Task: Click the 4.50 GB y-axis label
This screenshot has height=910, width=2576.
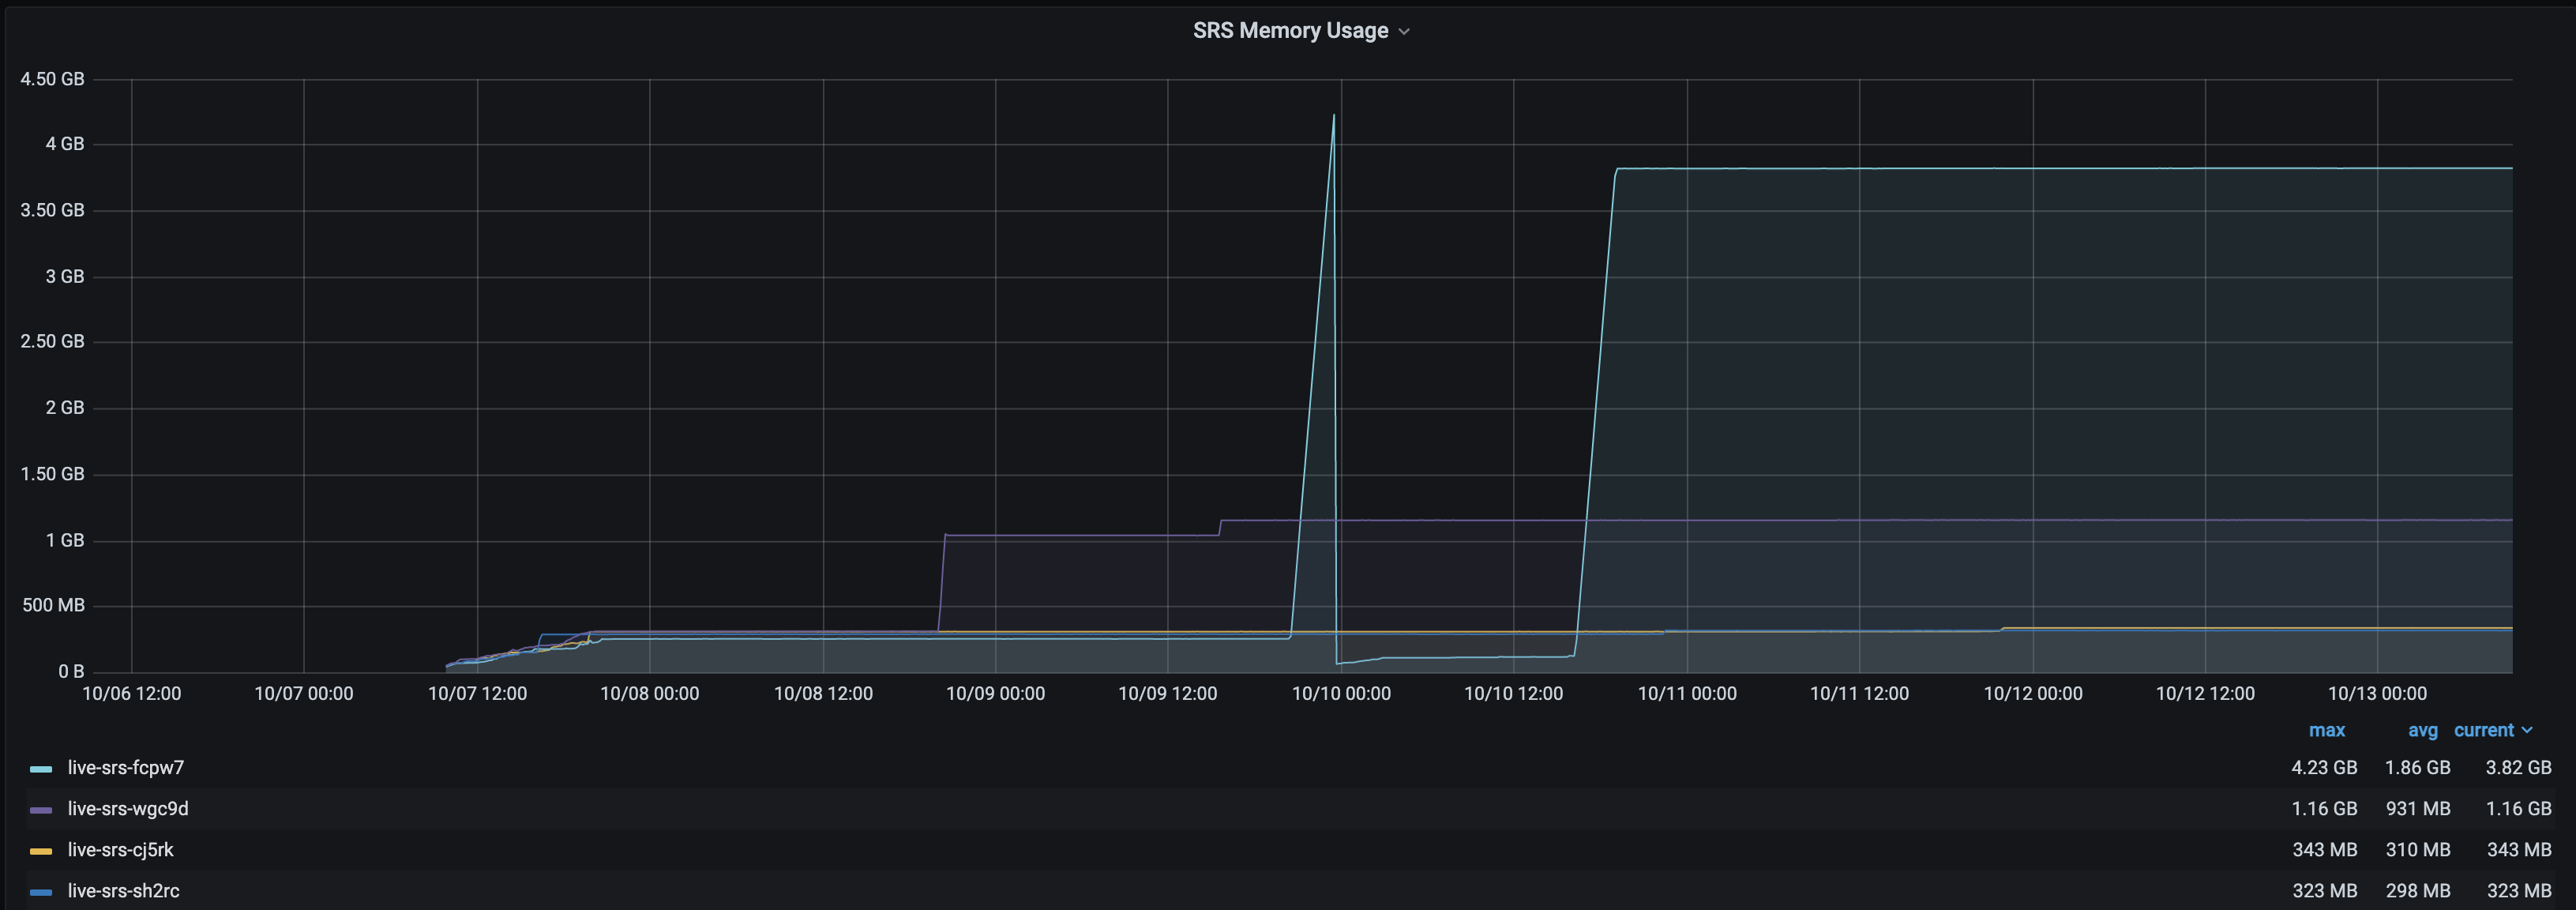Action: tap(52, 79)
